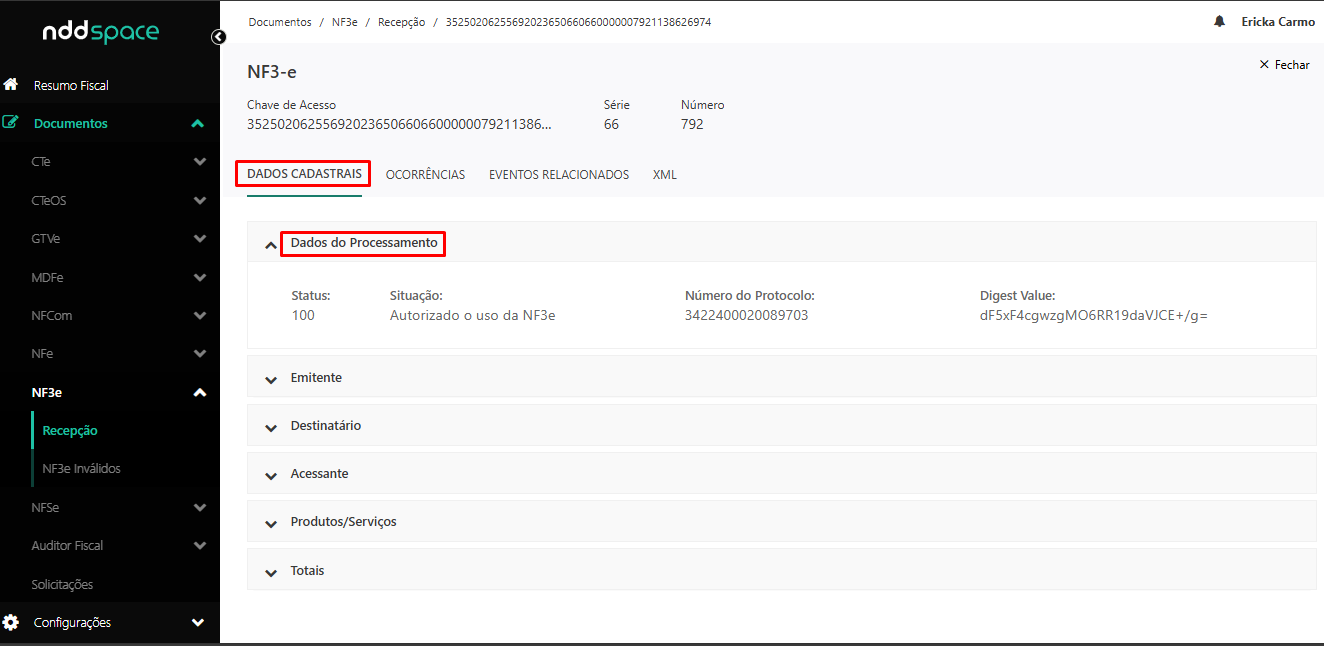Expand the NFe sidebar menu

coord(199,354)
